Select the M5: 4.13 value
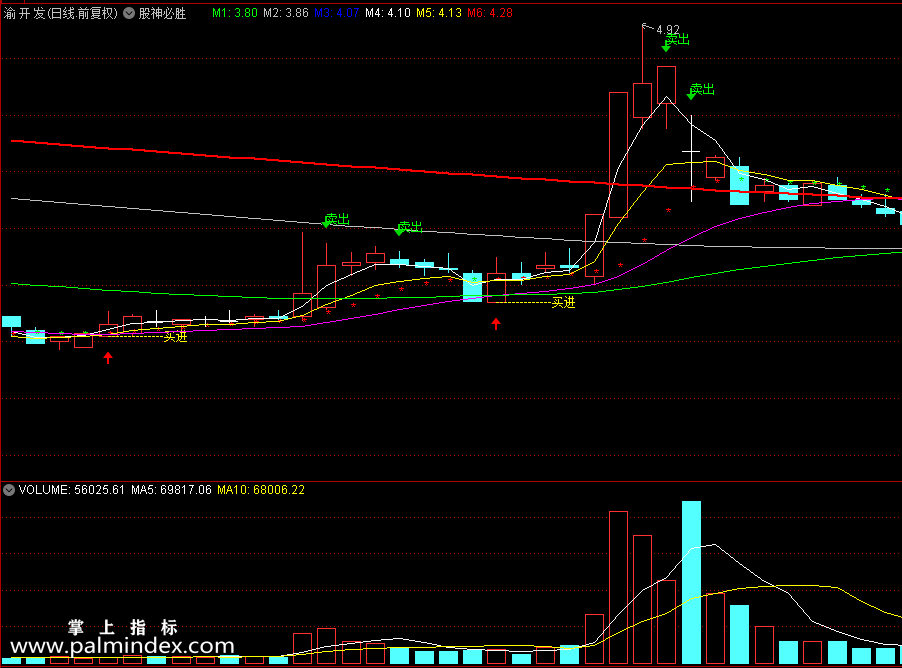 click(x=439, y=13)
